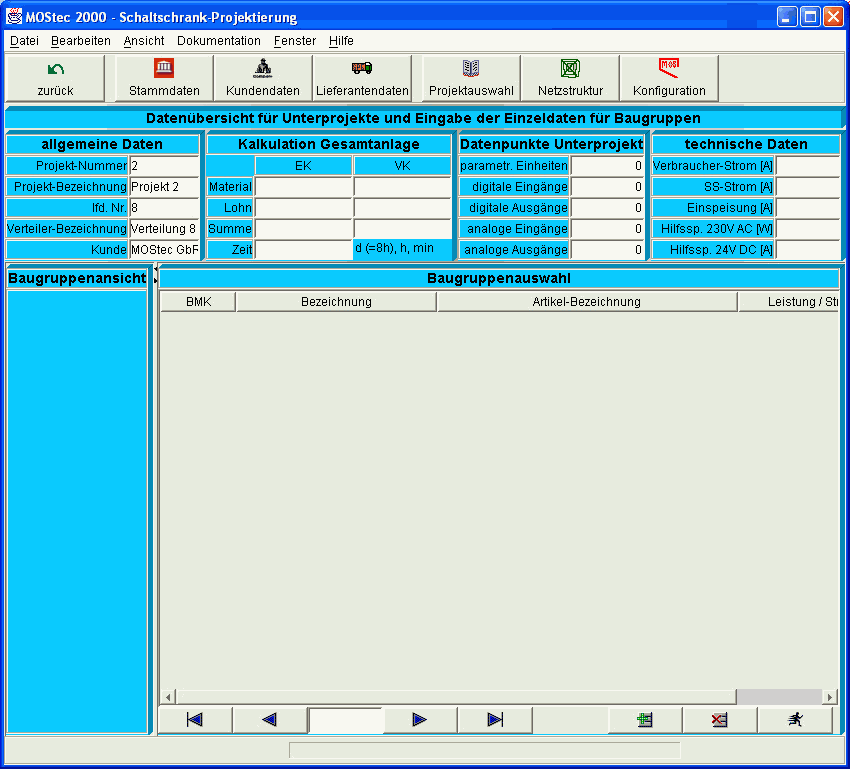Open the Fenster menu
850x769 pixels.
point(295,41)
